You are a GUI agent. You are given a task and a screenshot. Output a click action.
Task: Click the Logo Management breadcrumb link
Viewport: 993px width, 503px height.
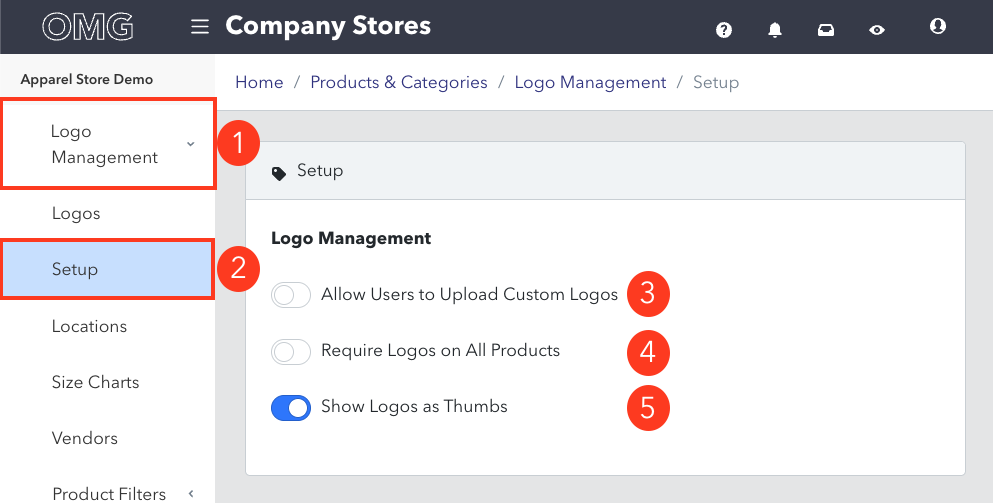click(590, 82)
